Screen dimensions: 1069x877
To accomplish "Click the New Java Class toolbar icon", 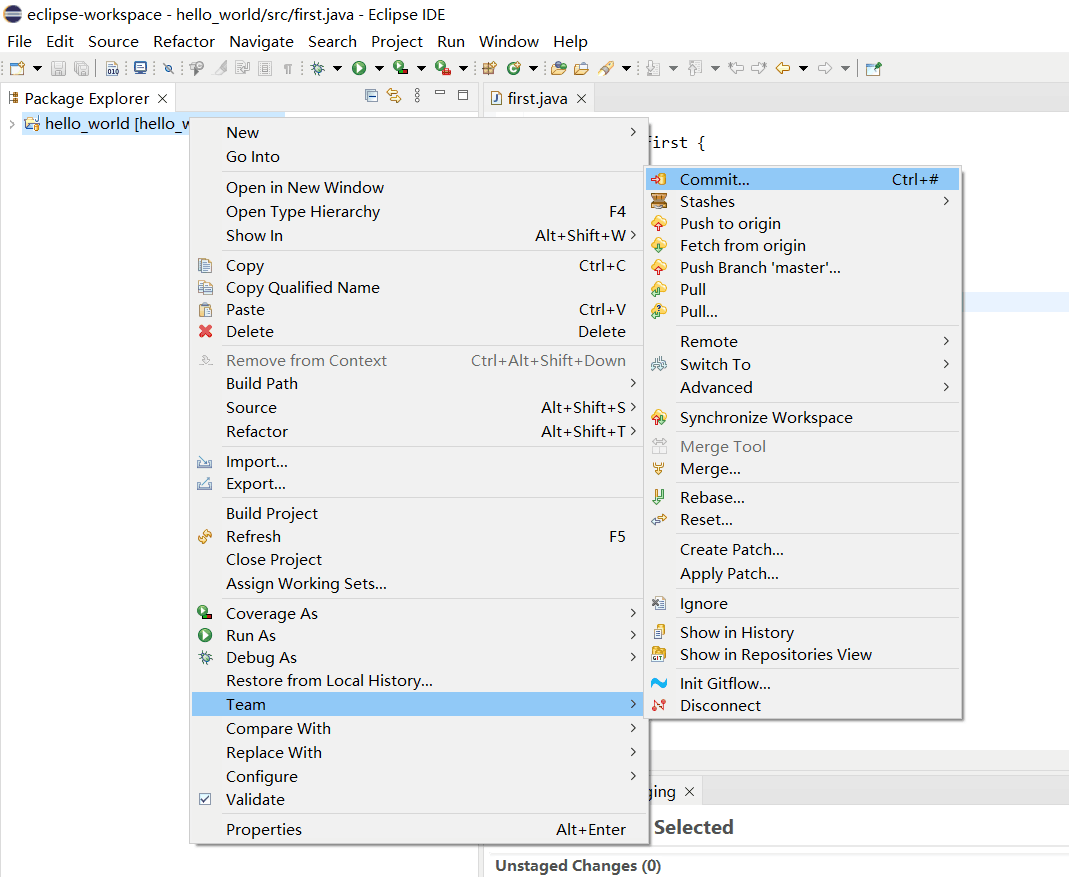I will point(514,68).
